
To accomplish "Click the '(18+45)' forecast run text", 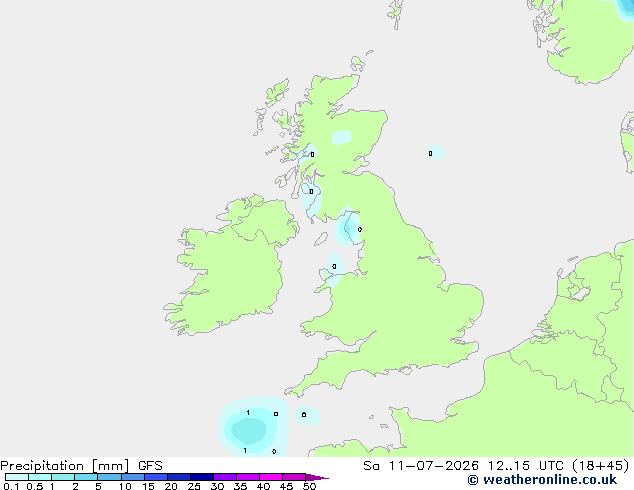I will coord(600,466).
